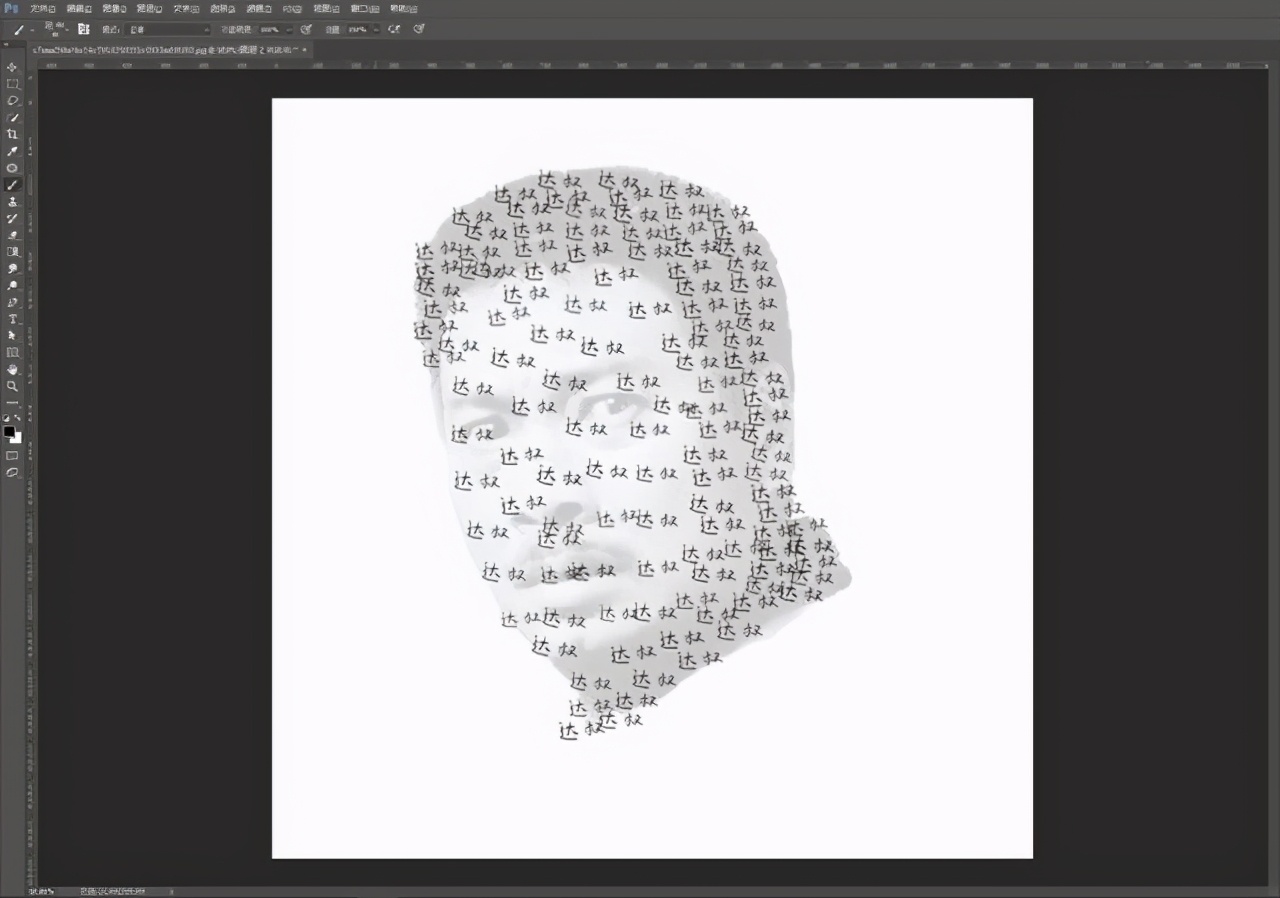The height and width of the screenshot is (898, 1280).
Task: Toggle the Brush panel button in options bar
Action: tap(84, 29)
